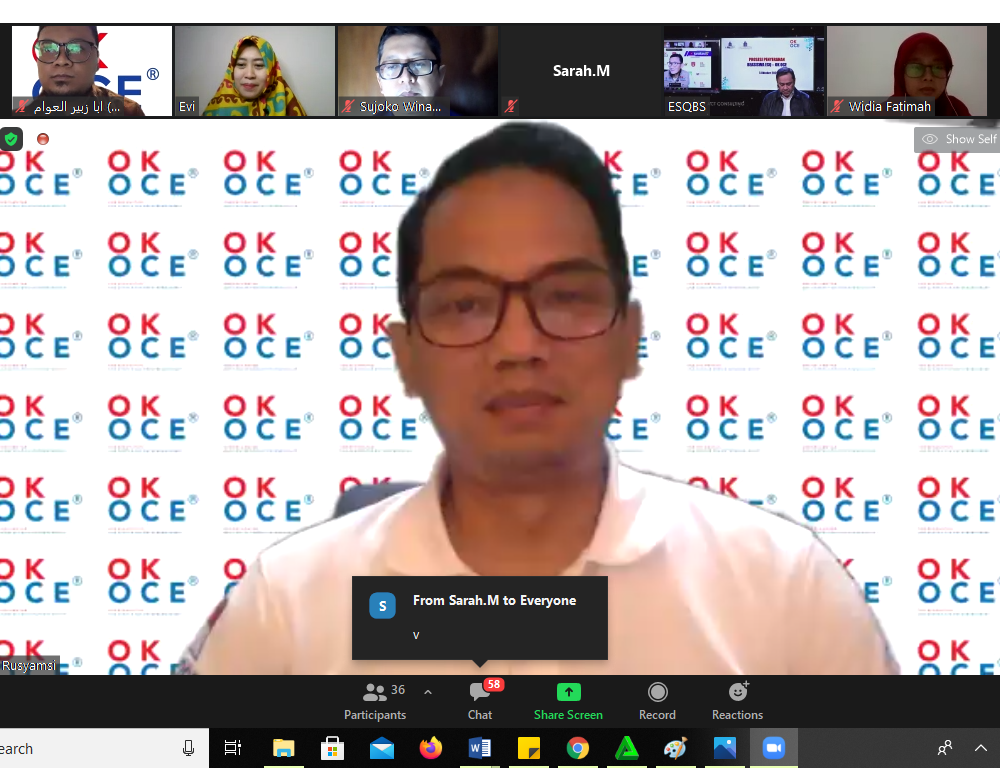
Task: Select Widia Fatimah's video thumbnail
Action: tap(907, 71)
